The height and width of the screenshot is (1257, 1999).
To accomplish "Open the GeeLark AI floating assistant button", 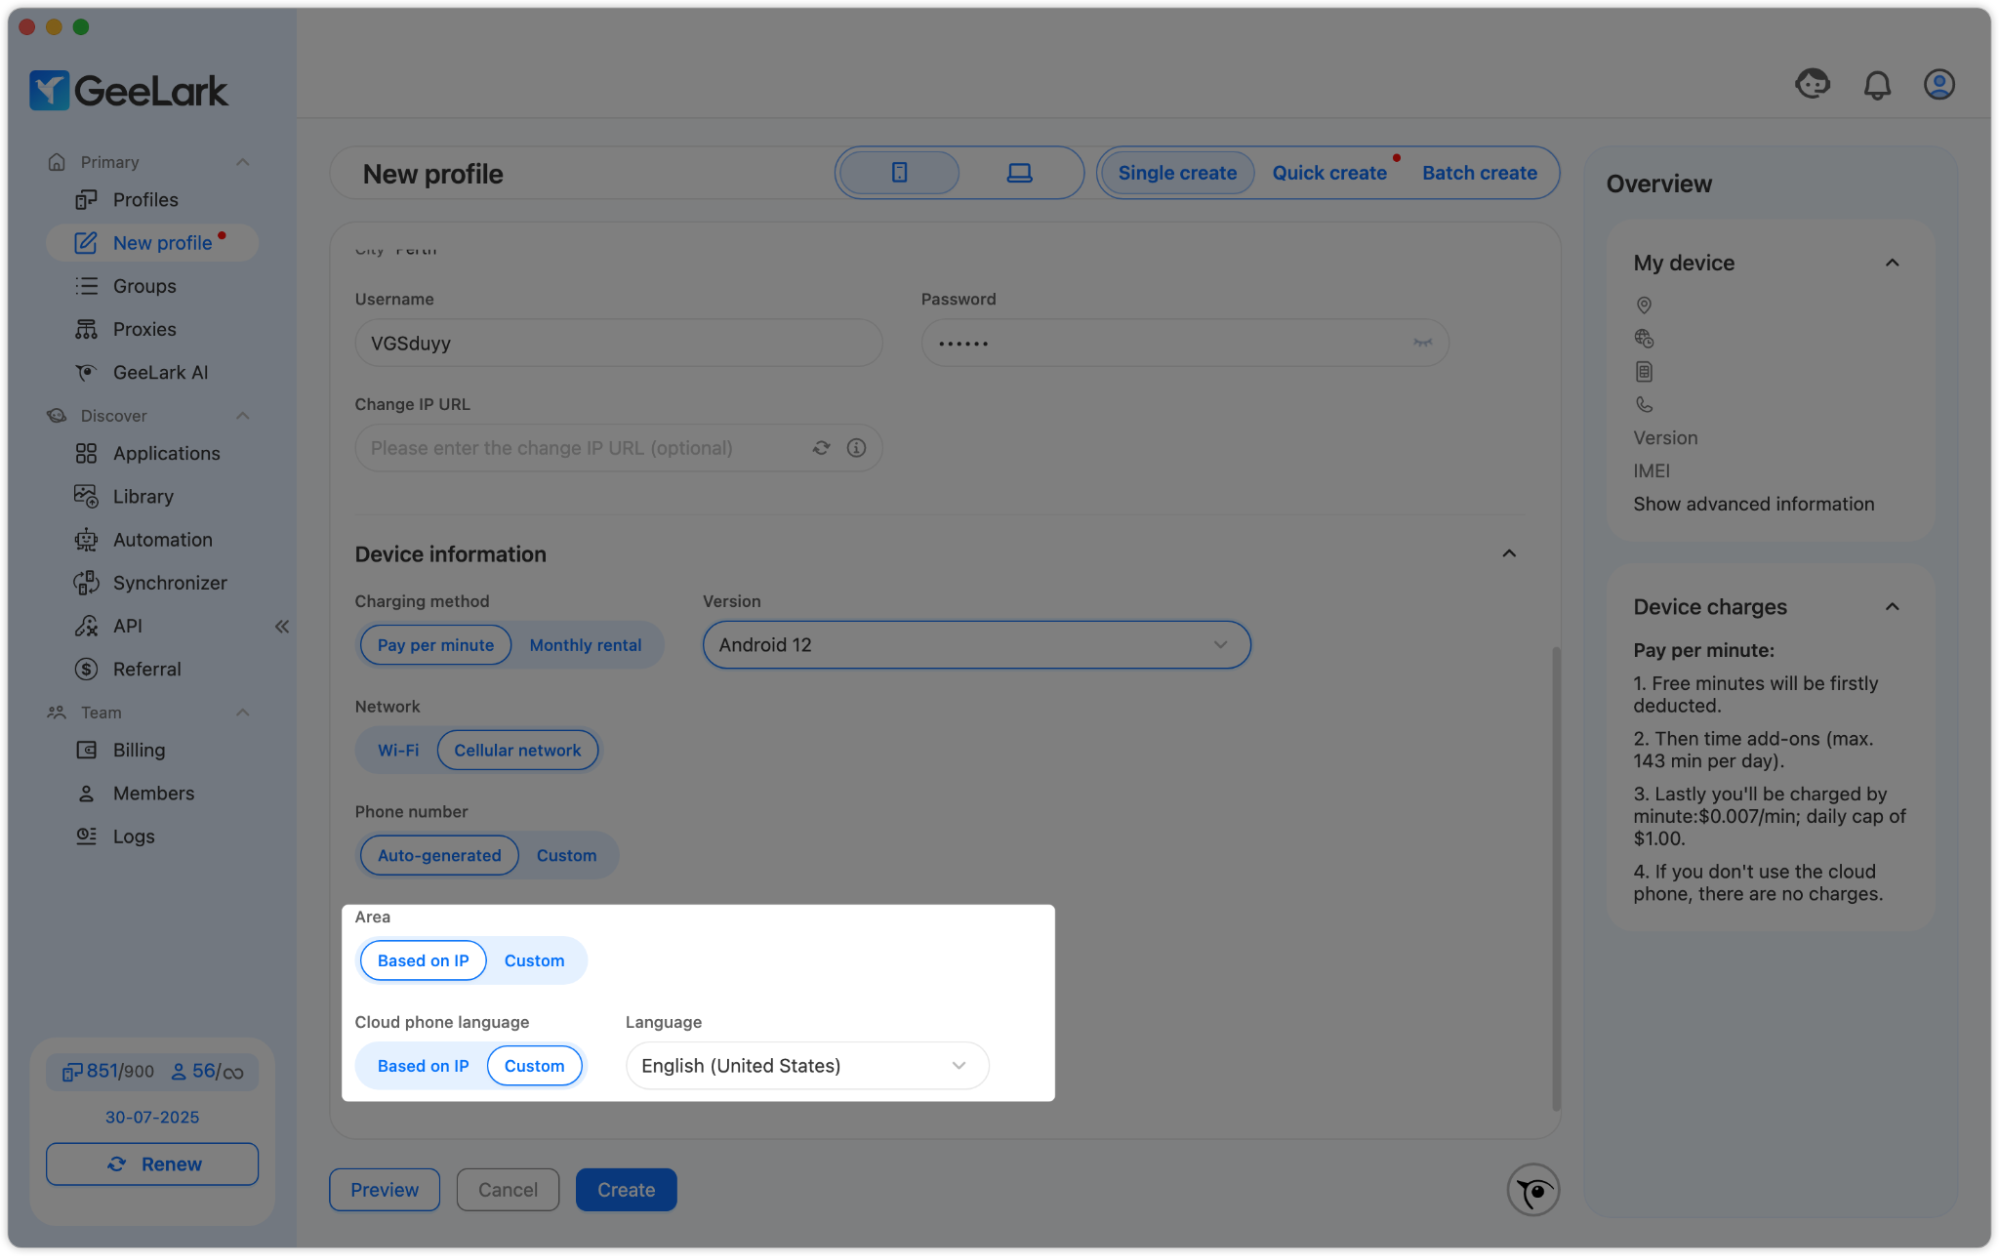I will point(1533,1190).
